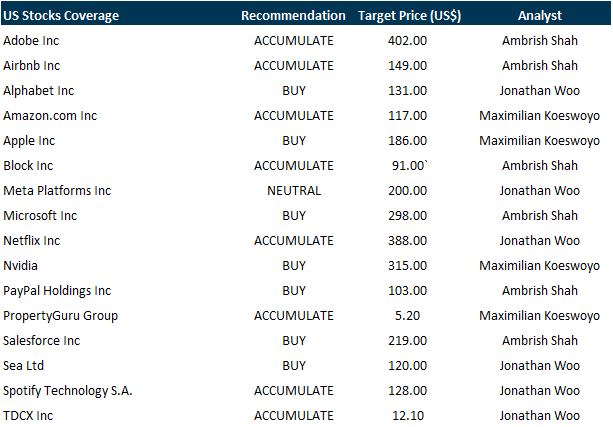The width and height of the screenshot is (613, 427).
Task: Select Nvidia's 315.00 target price
Action: pyautogui.click(x=407, y=265)
